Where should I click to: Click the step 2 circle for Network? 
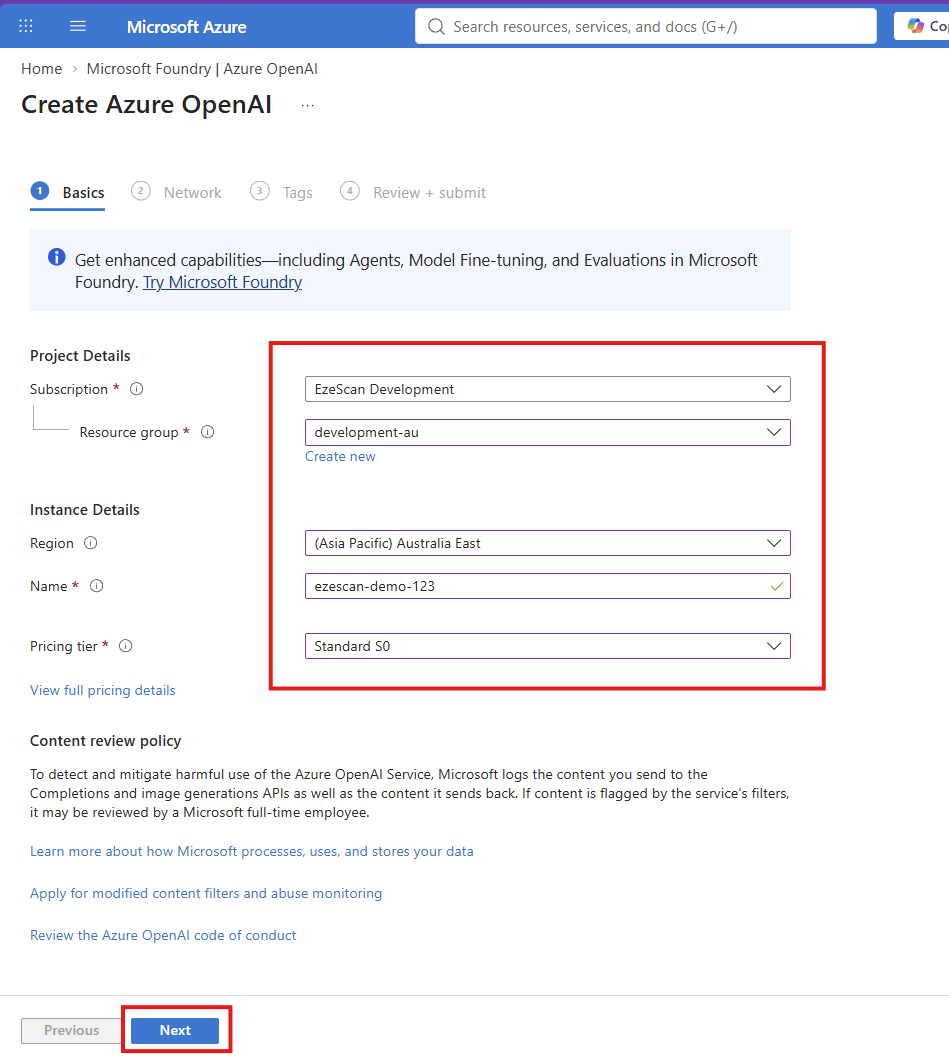(x=140, y=191)
